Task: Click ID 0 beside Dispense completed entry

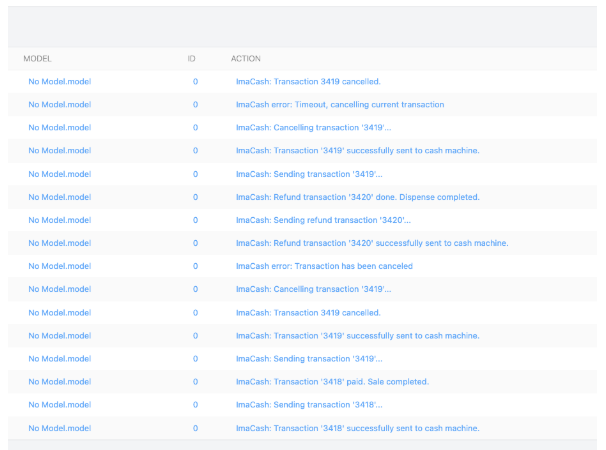Action: click(x=195, y=197)
